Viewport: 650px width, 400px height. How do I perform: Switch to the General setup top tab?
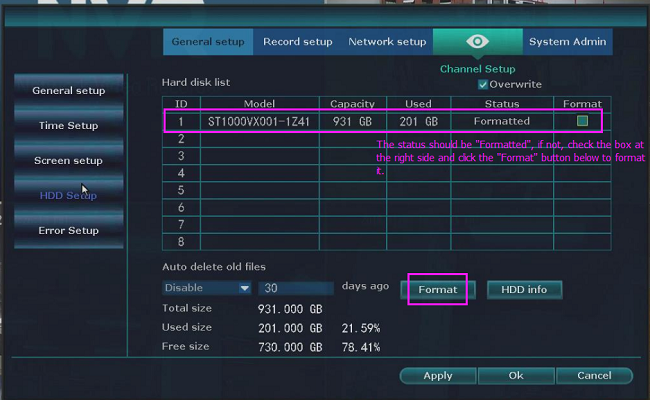(208, 42)
